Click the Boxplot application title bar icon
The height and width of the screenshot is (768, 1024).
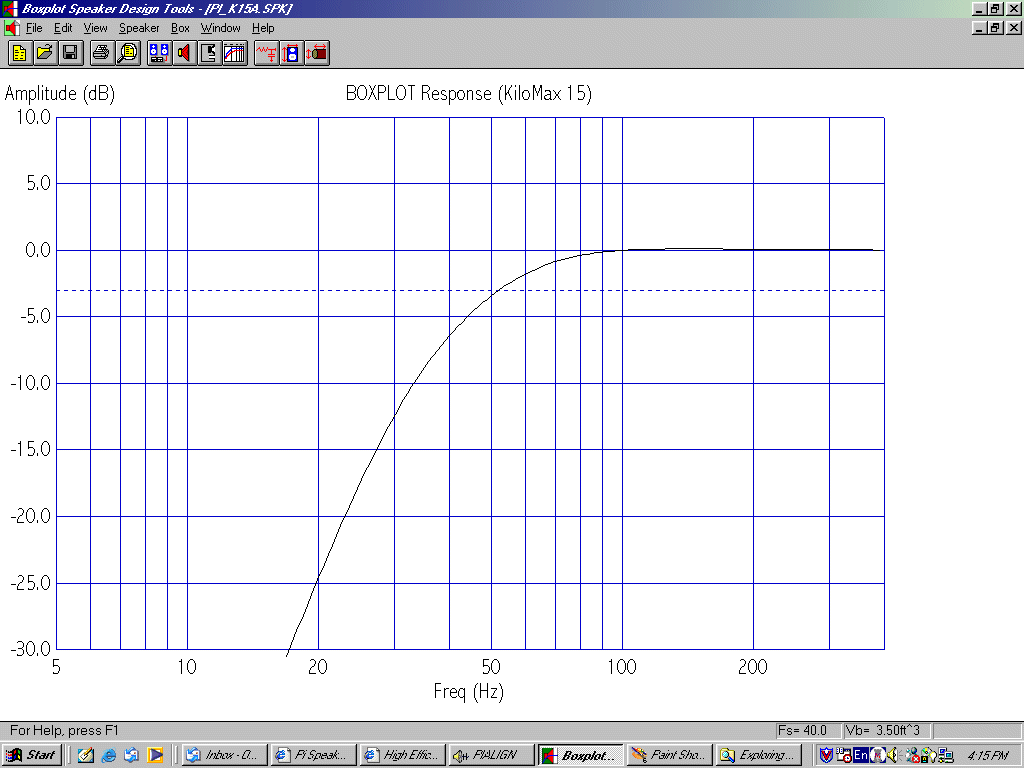(x=10, y=8)
